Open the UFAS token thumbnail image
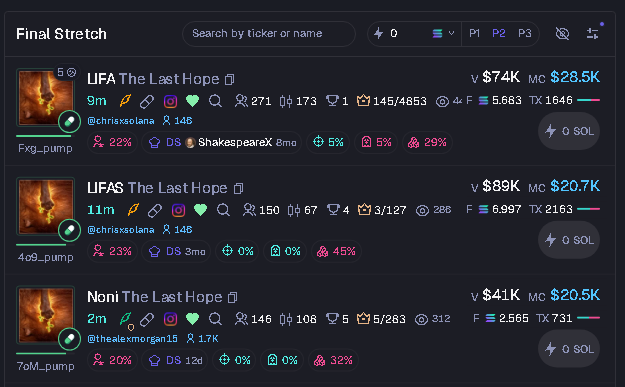Image resolution: width=625 pixels, height=387 pixels. point(45,206)
